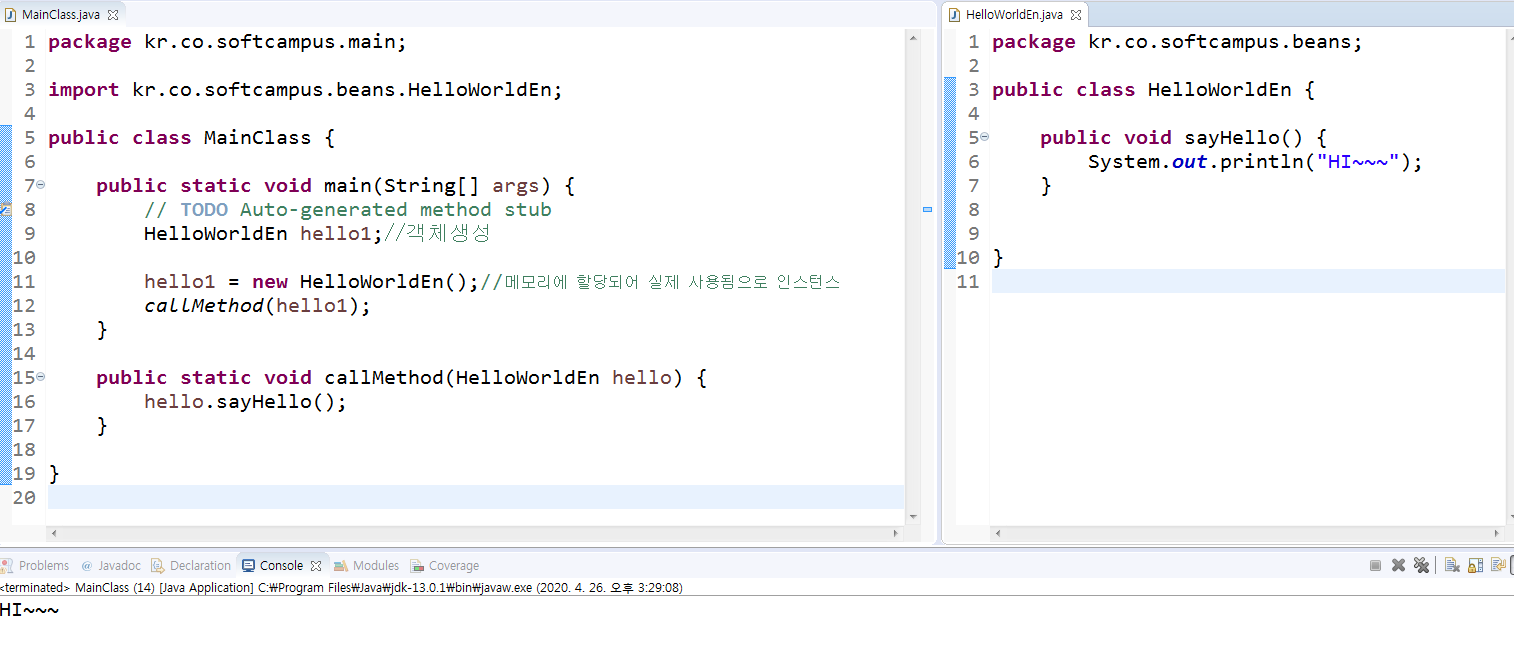Image resolution: width=1514 pixels, height=665 pixels.
Task: Click line number 20 in MainClass.java
Action: (x=24, y=498)
